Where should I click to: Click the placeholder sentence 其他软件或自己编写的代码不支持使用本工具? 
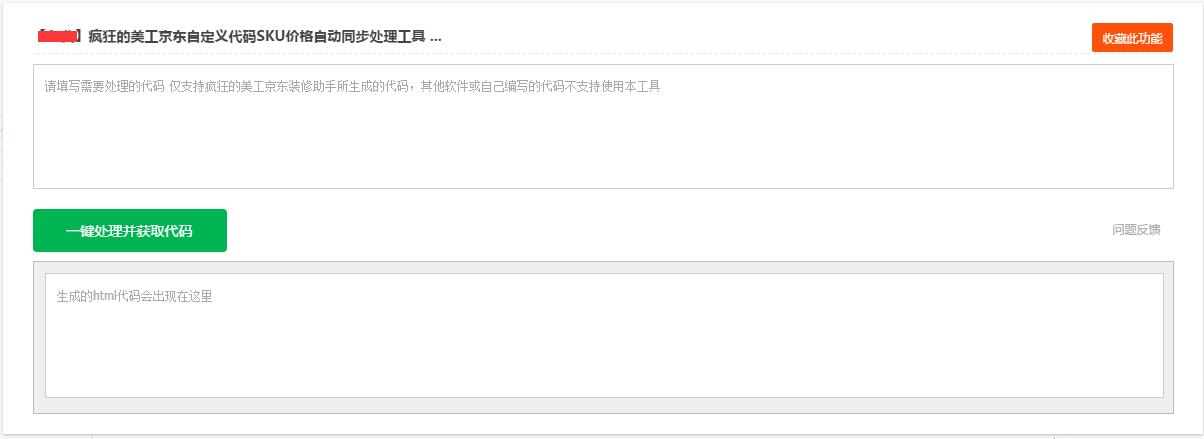(540, 86)
